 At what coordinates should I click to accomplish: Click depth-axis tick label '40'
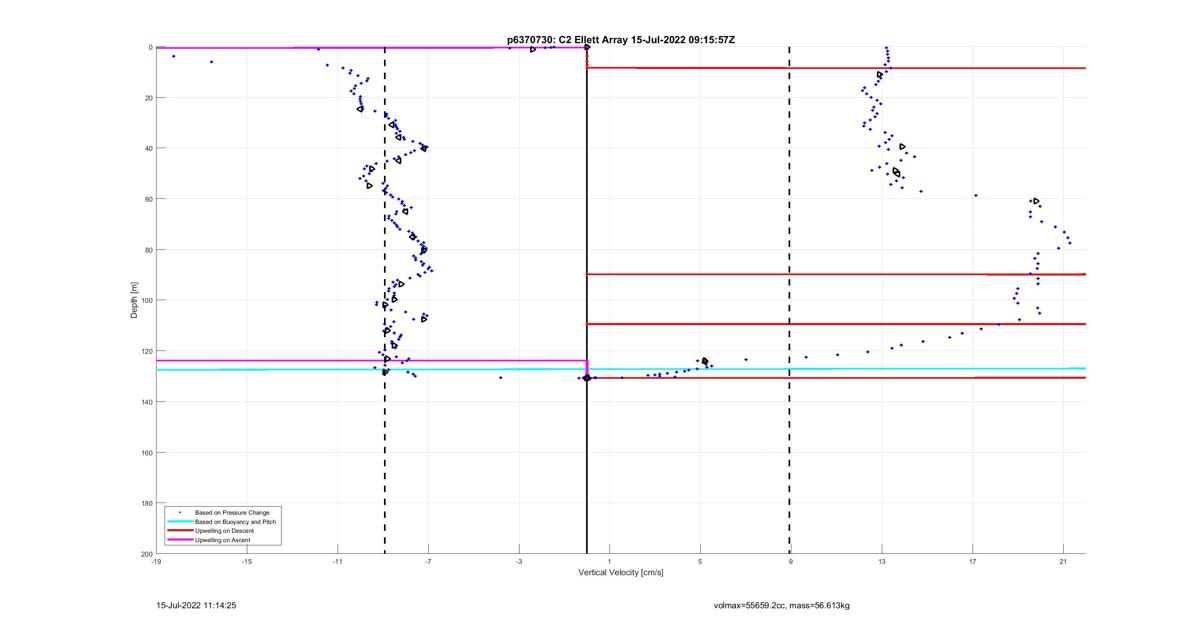point(148,148)
